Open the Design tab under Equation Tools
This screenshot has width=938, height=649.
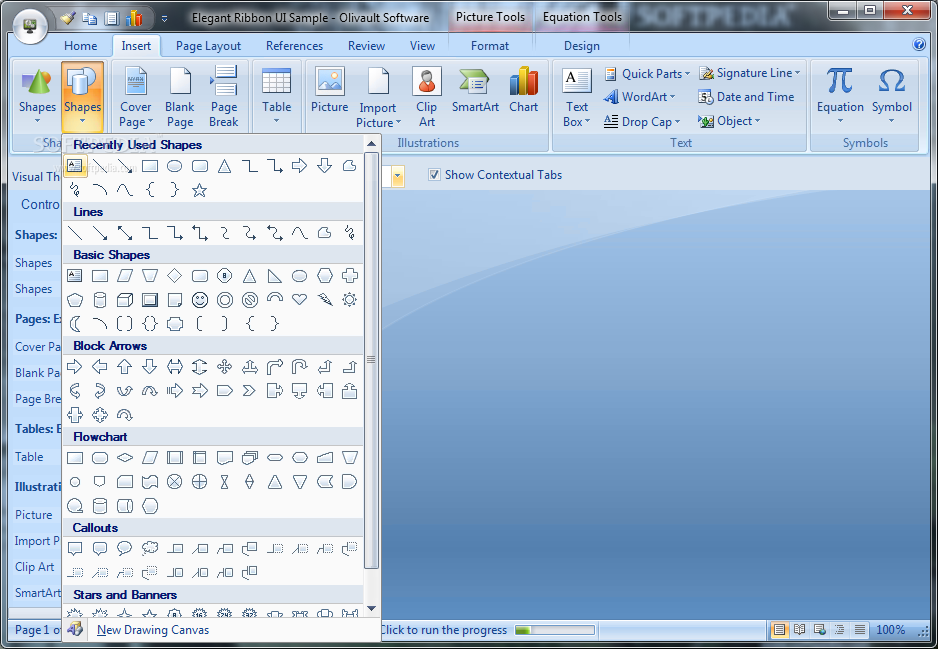pos(581,45)
